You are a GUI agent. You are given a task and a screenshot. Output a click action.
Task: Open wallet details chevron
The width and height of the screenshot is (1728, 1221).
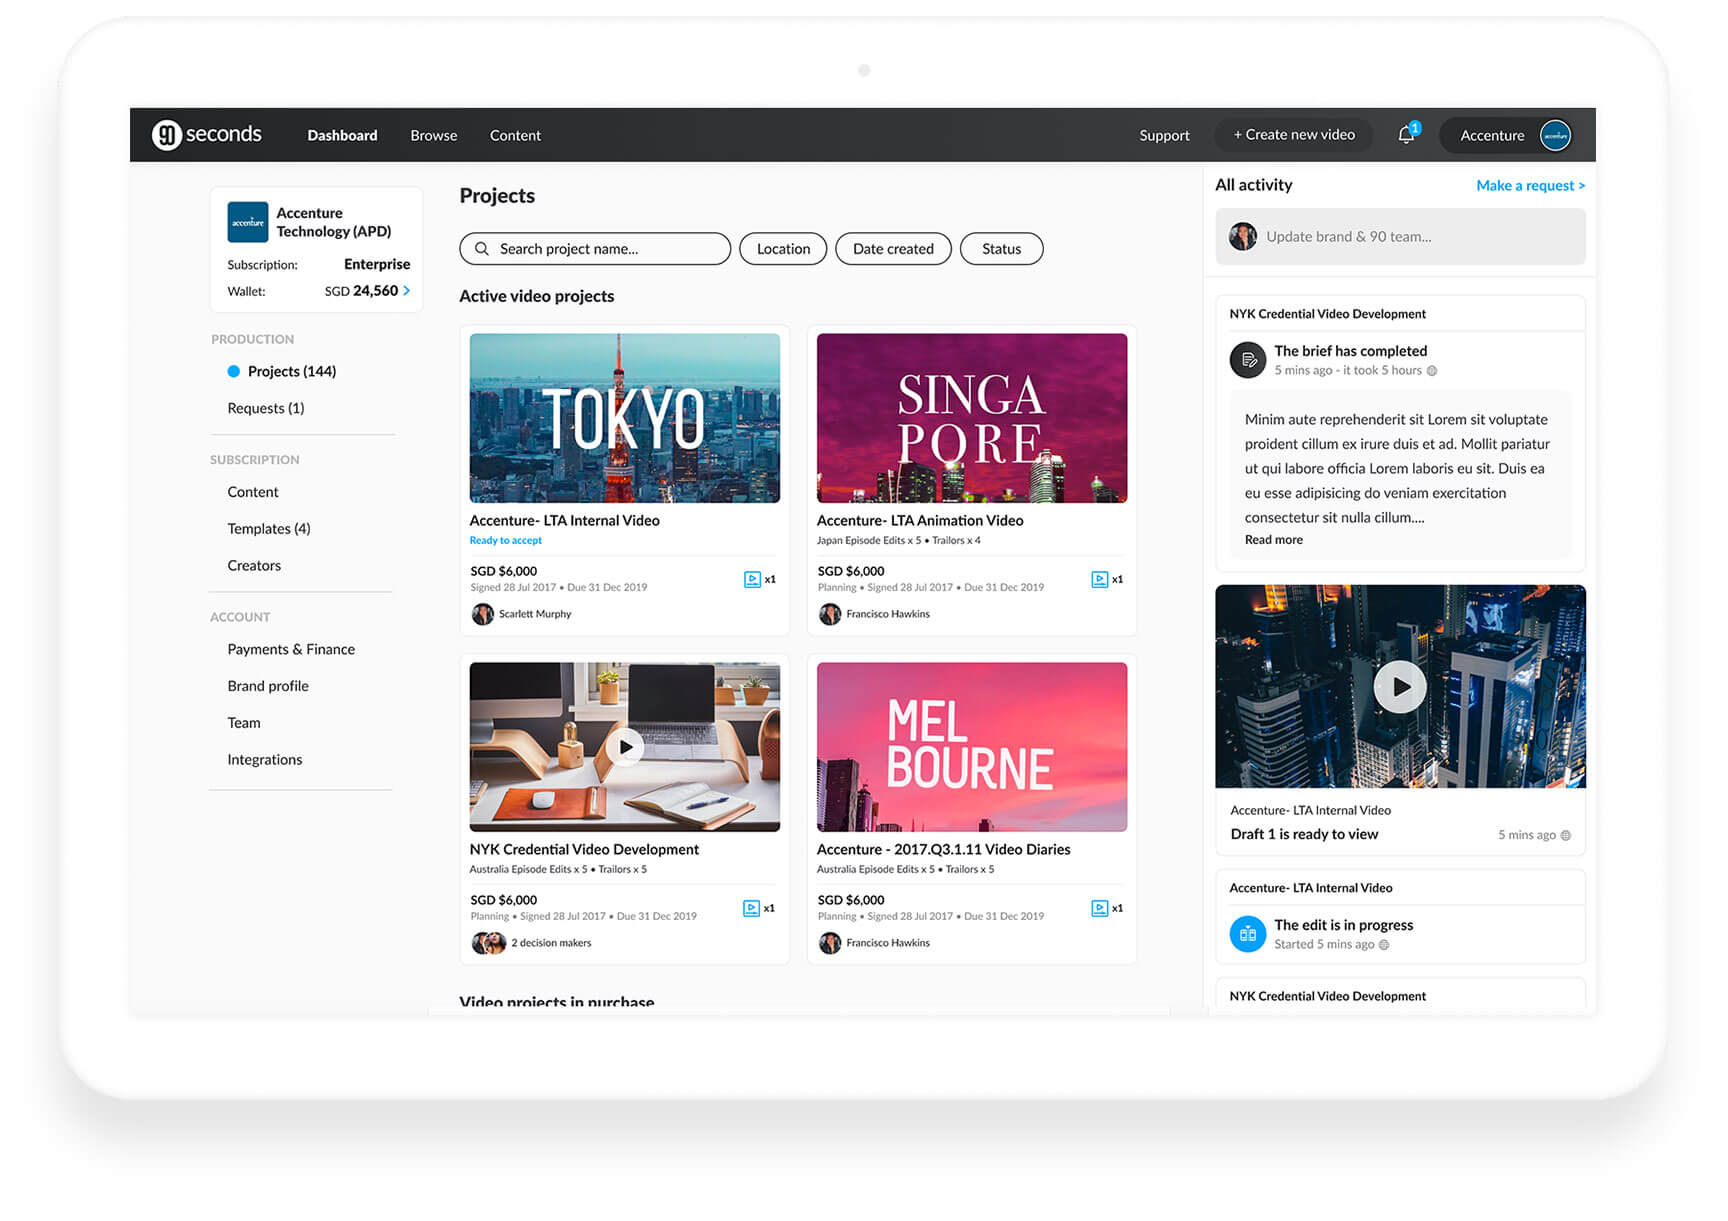point(406,291)
